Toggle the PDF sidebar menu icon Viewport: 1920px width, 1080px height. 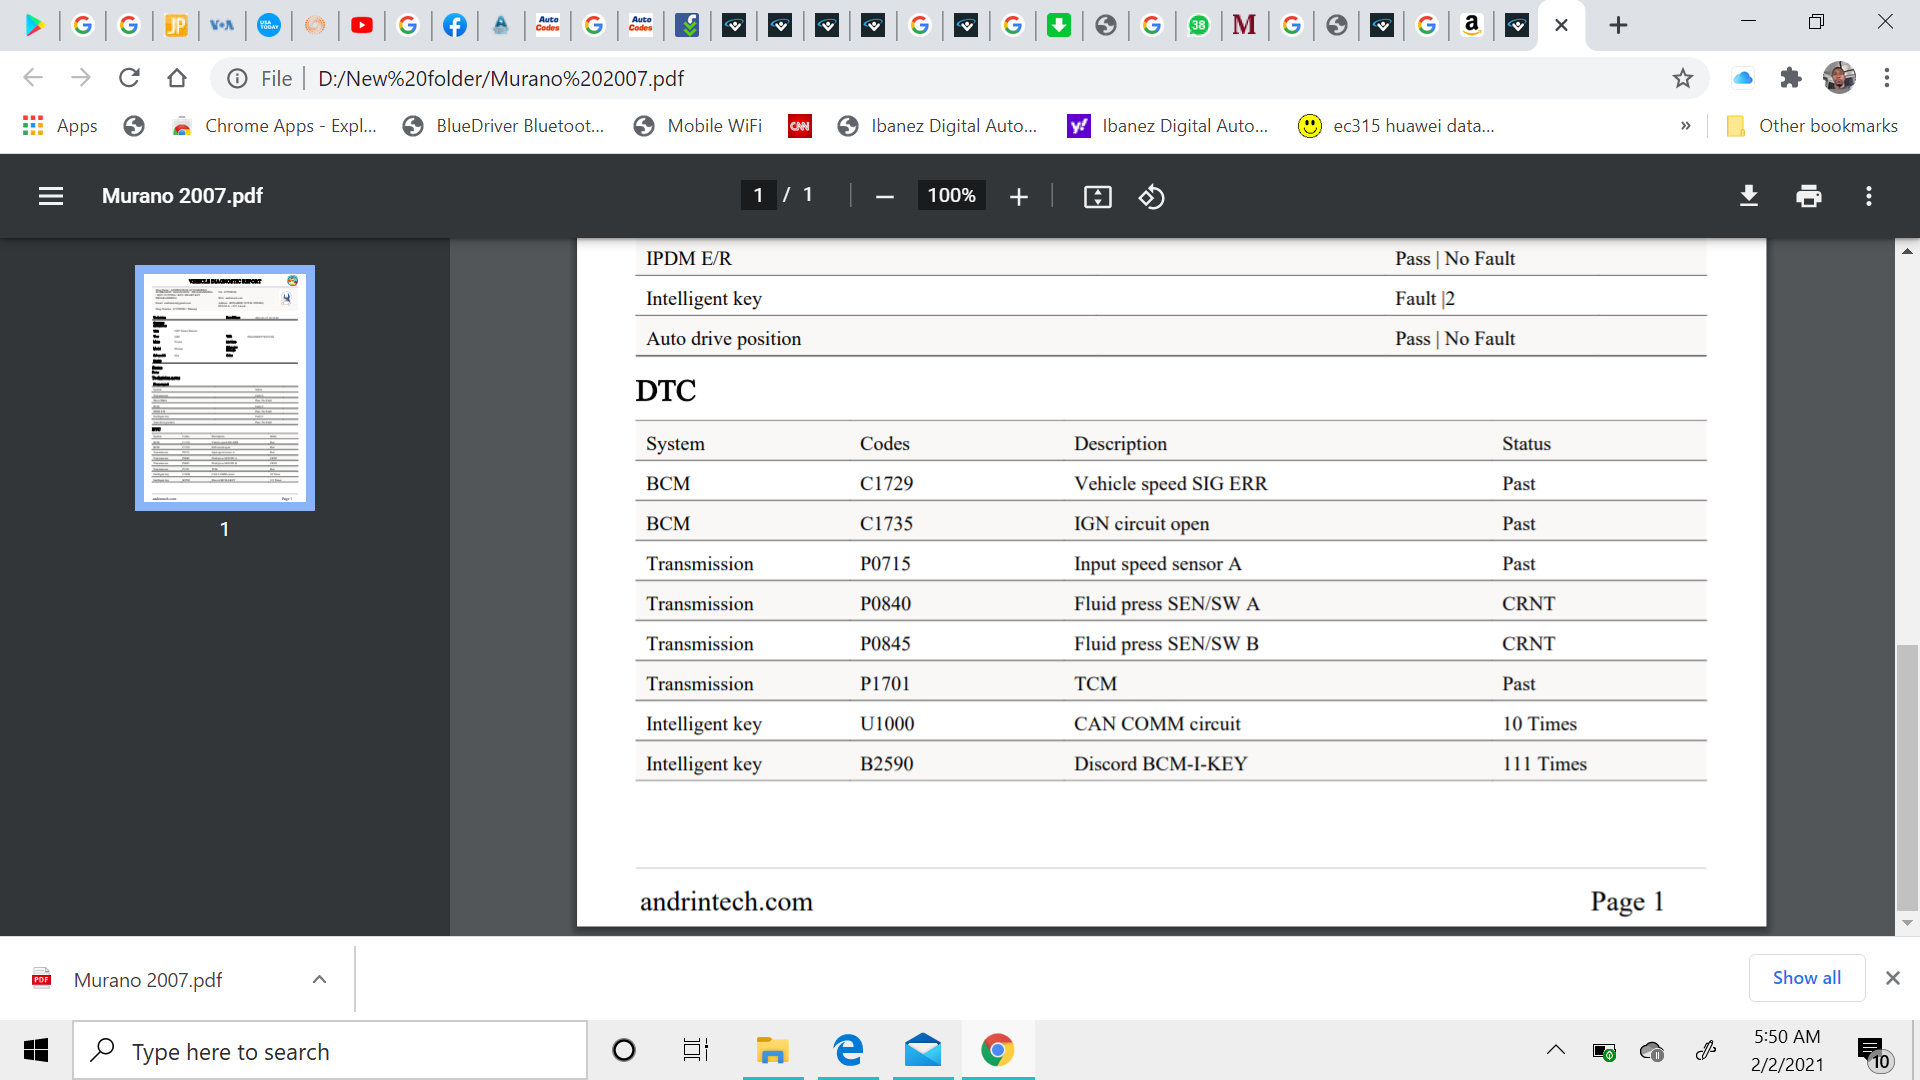pyautogui.click(x=51, y=196)
